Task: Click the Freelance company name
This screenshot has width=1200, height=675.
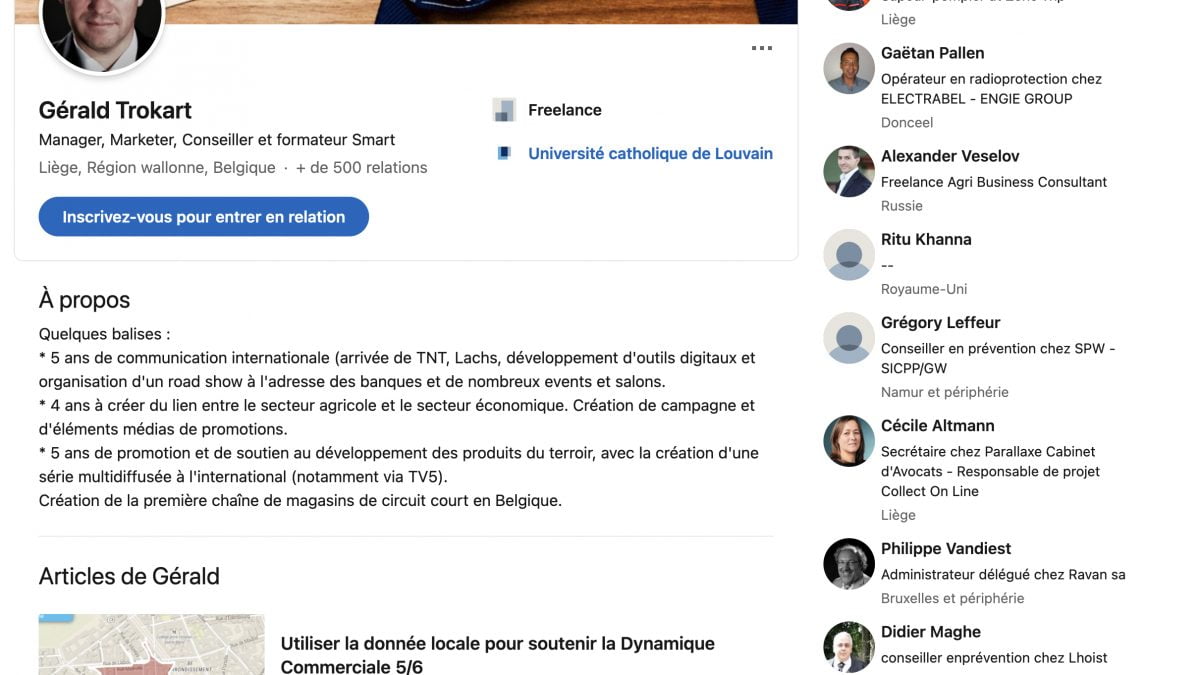Action: tap(565, 110)
